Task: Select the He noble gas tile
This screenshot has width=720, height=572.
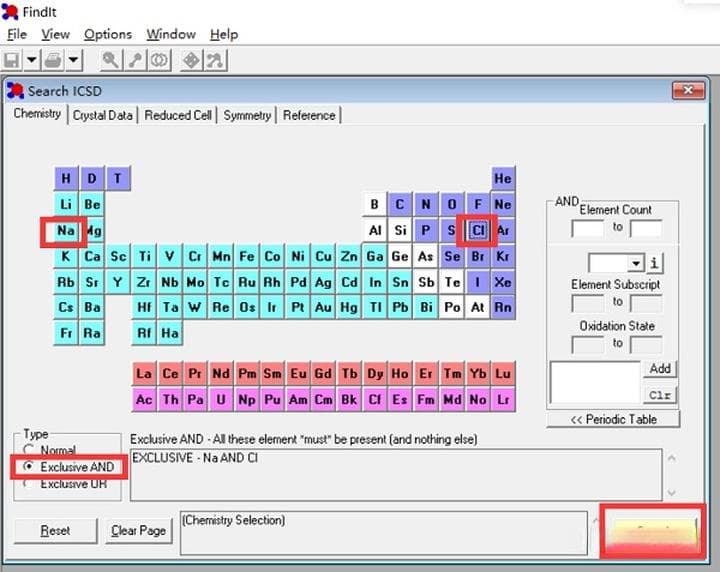Action: coord(503,178)
